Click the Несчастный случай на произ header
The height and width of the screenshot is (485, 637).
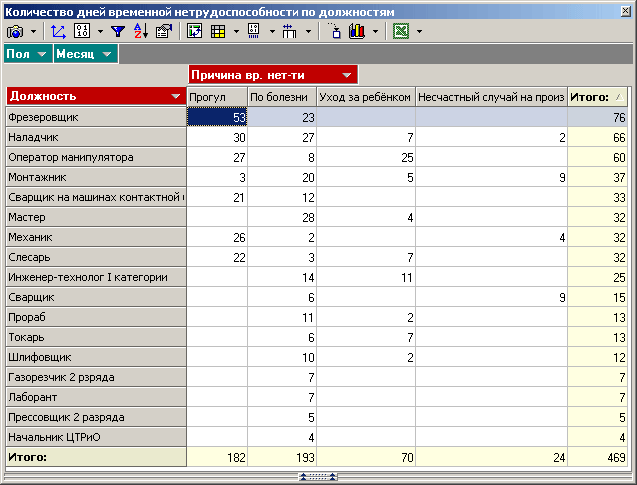tap(491, 97)
